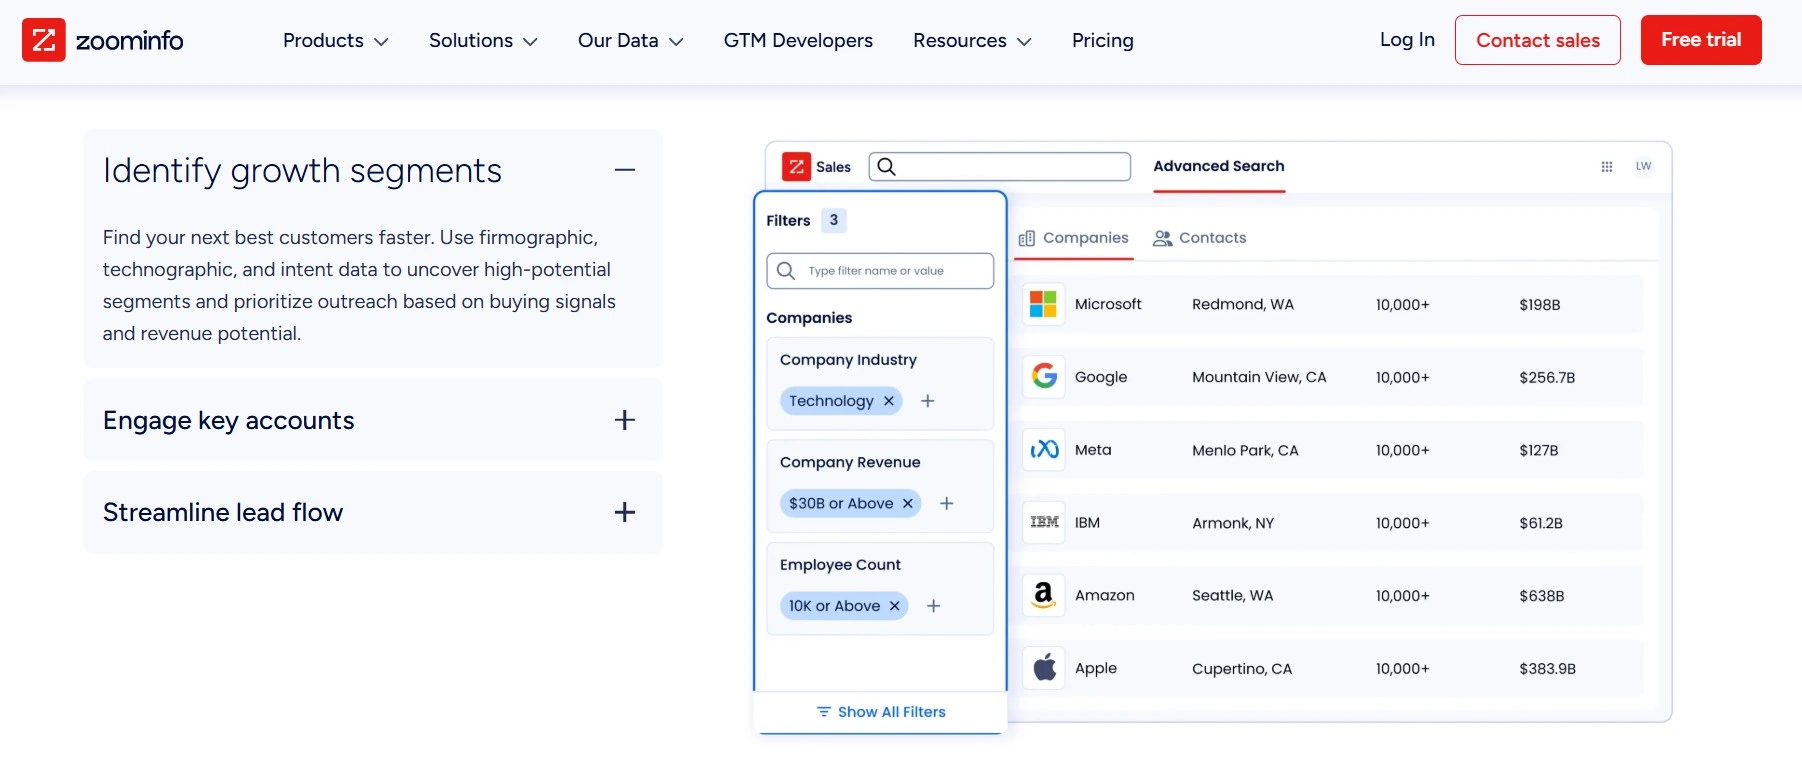Click the ZoomInfo logo icon
Viewport: 1802px width, 772px height.
pyautogui.click(x=44, y=40)
